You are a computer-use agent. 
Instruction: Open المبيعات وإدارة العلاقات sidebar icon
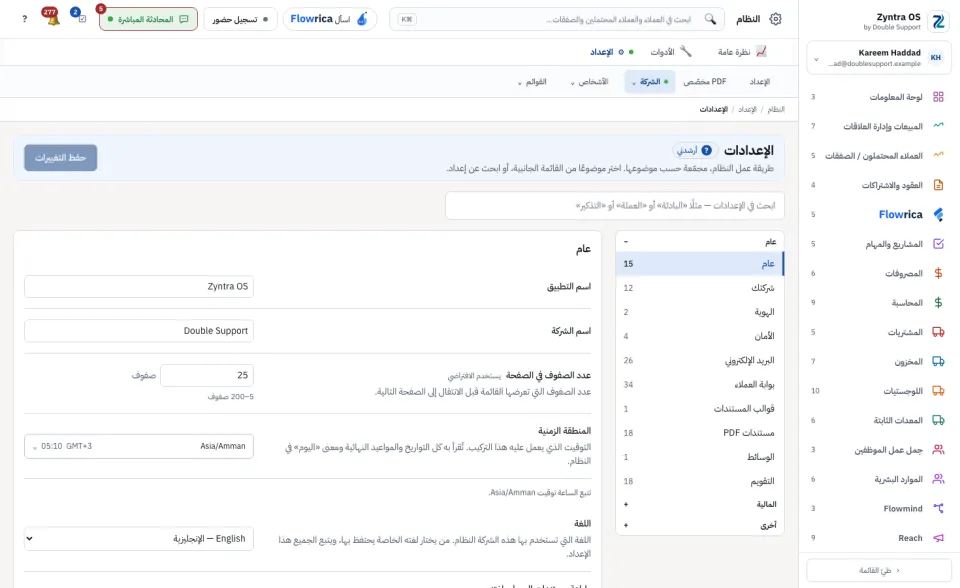click(x=938, y=126)
